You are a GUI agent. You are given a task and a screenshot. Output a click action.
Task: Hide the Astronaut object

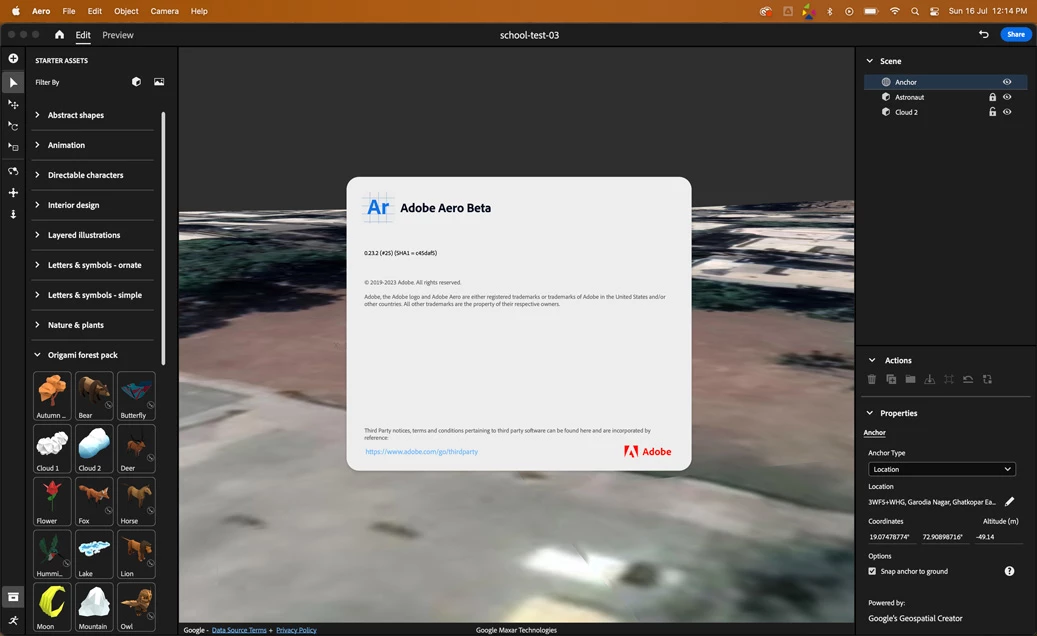pyautogui.click(x=1007, y=97)
